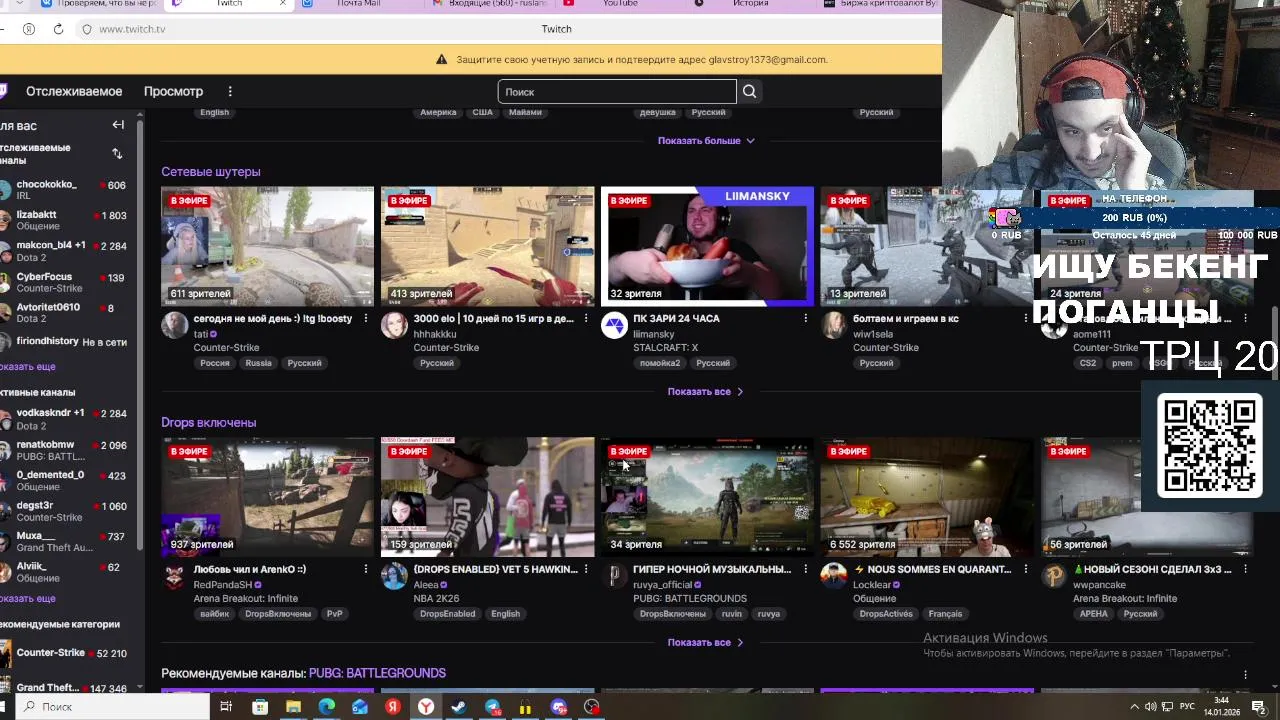Open the PUBG: BATTLEGROUNDS recommended channels link
Image resolution: width=1280 pixels, height=720 pixels.
coord(377,674)
